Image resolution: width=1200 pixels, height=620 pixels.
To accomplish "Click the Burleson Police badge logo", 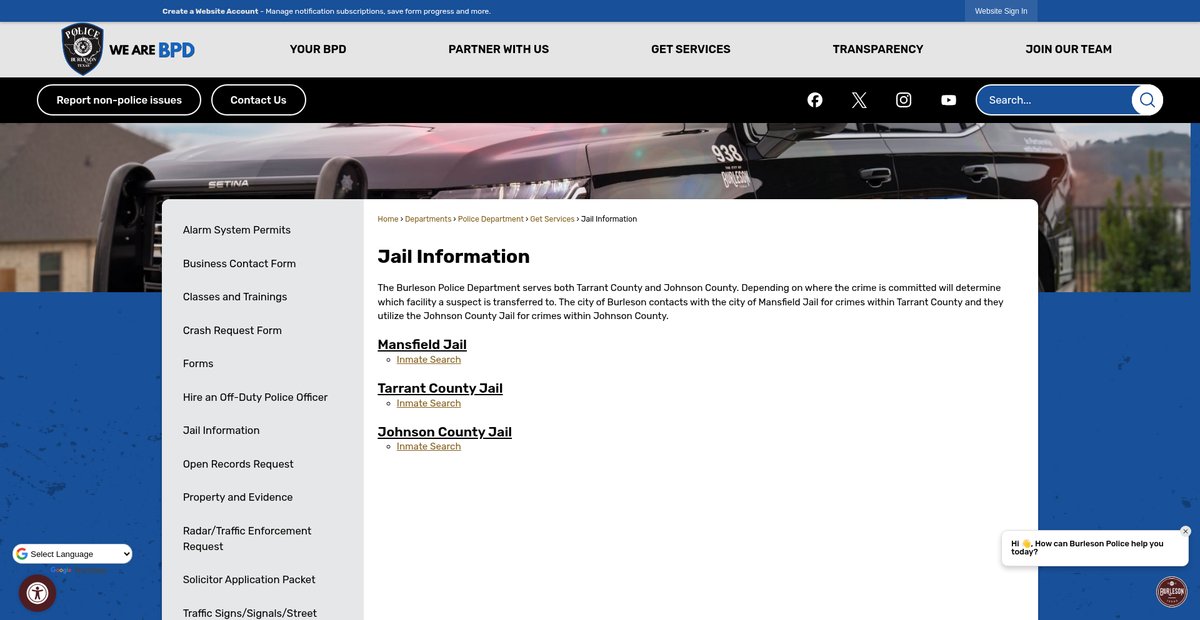I will pos(83,49).
